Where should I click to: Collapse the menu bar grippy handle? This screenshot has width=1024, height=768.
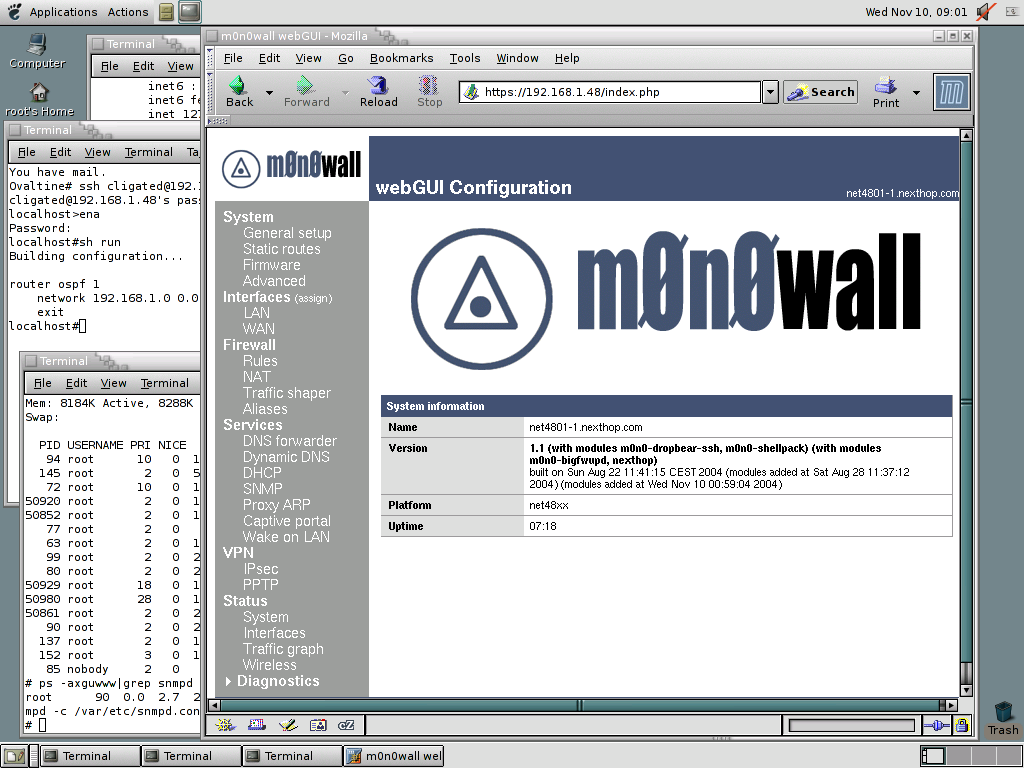(210, 58)
